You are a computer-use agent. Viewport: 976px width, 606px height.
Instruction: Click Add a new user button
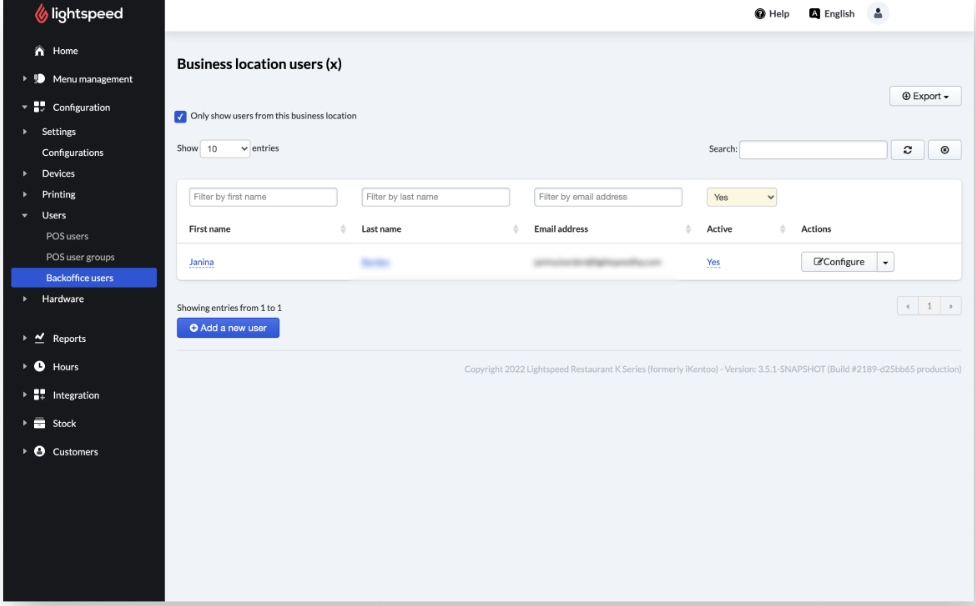click(228, 328)
